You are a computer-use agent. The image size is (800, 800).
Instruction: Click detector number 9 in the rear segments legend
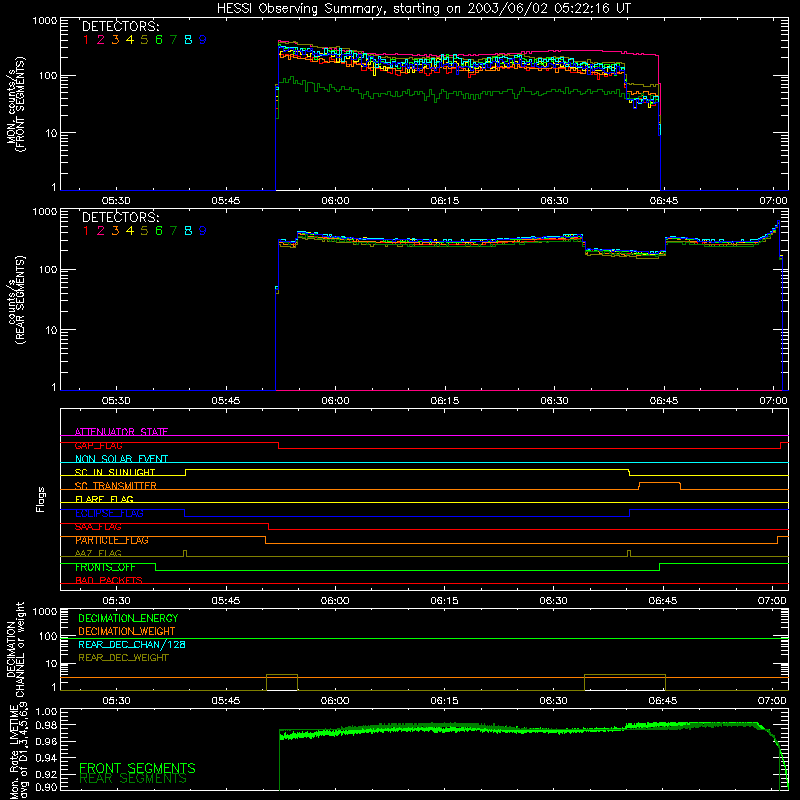(x=203, y=231)
